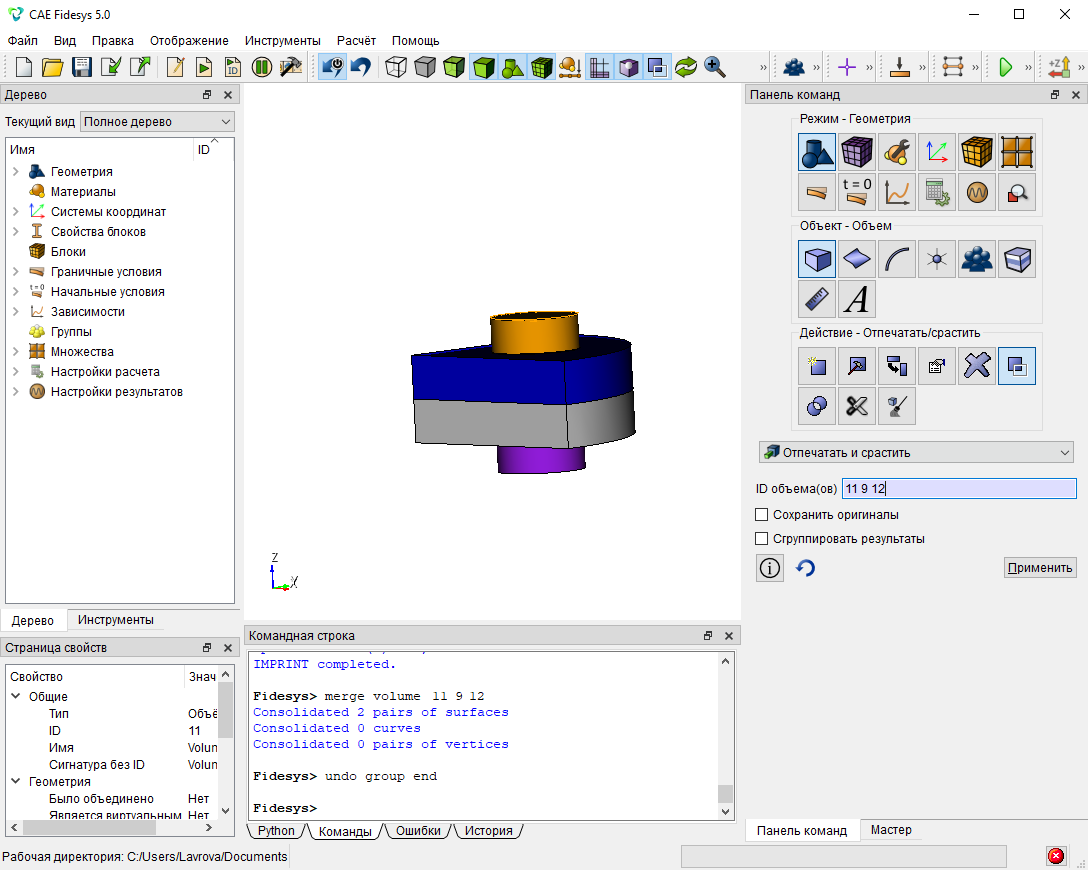Switch to the Ошибки tab
Image resolution: width=1088 pixels, height=870 pixels.
[418, 830]
